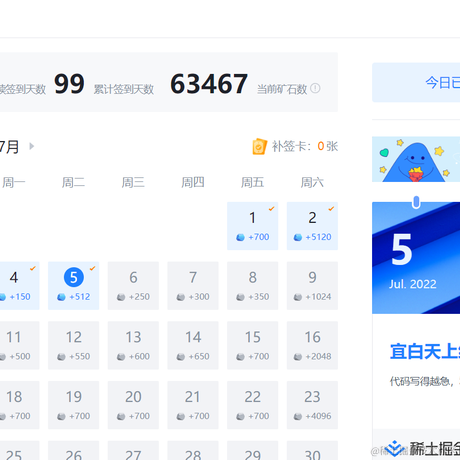This screenshot has height=460, width=460.
Task: Click the 周五 weekday header
Action: [x=252, y=182]
